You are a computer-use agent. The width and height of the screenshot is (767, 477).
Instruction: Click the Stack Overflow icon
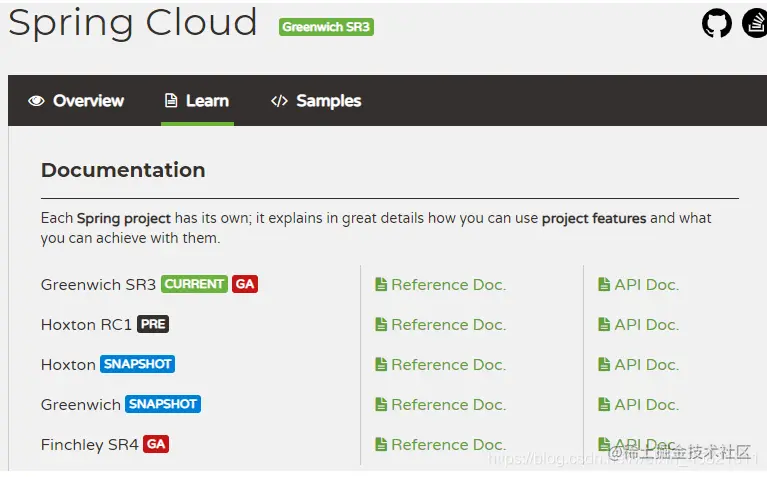(x=755, y=23)
